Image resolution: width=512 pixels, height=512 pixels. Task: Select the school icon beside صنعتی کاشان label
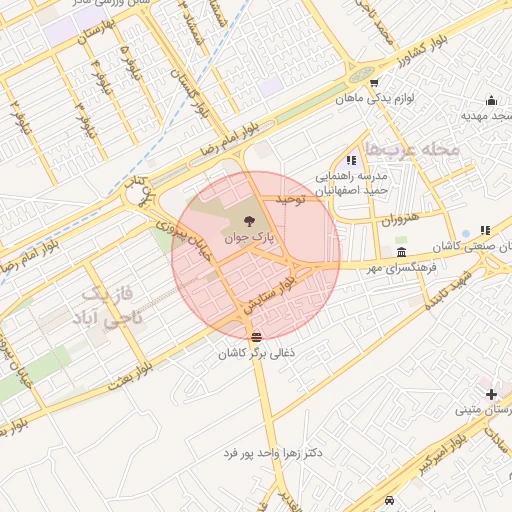485,230
